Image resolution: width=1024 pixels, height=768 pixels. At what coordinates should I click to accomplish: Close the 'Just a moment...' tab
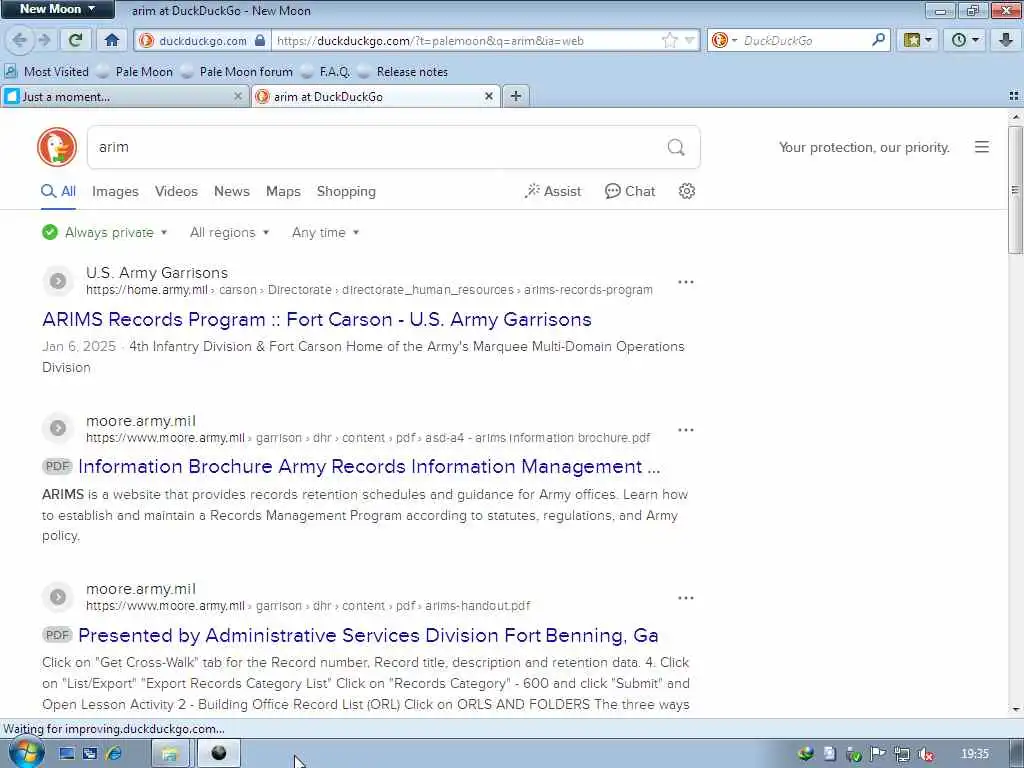[x=238, y=97]
